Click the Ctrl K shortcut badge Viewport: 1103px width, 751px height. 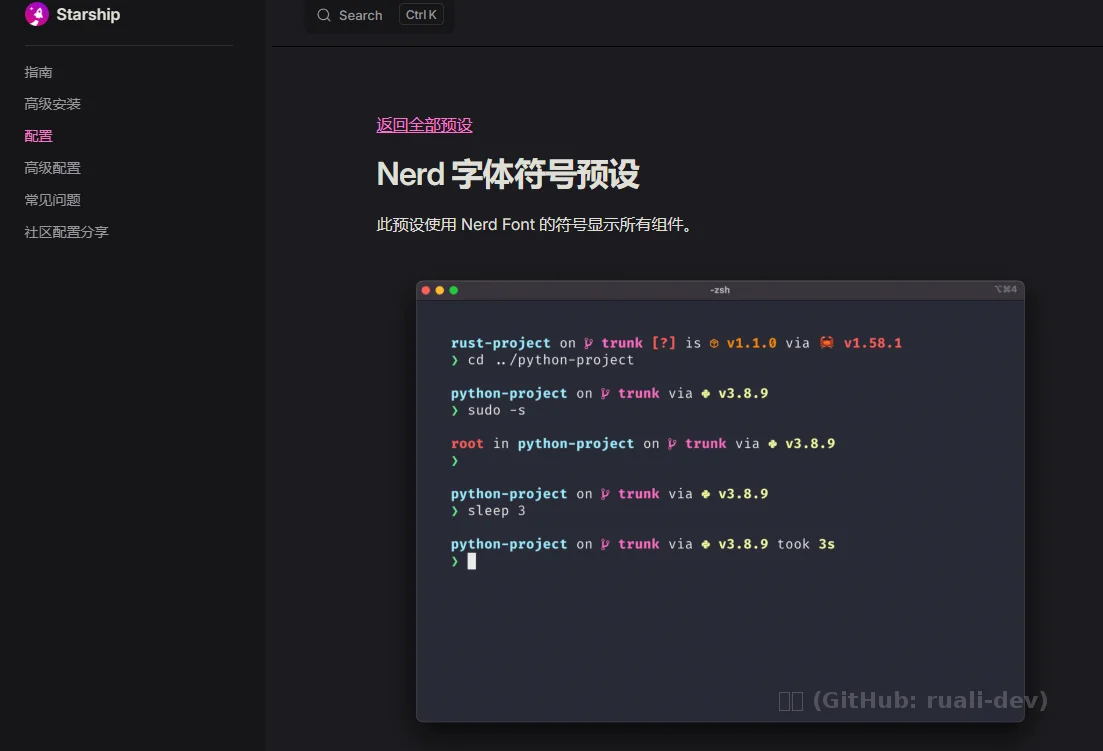pos(421,15)
